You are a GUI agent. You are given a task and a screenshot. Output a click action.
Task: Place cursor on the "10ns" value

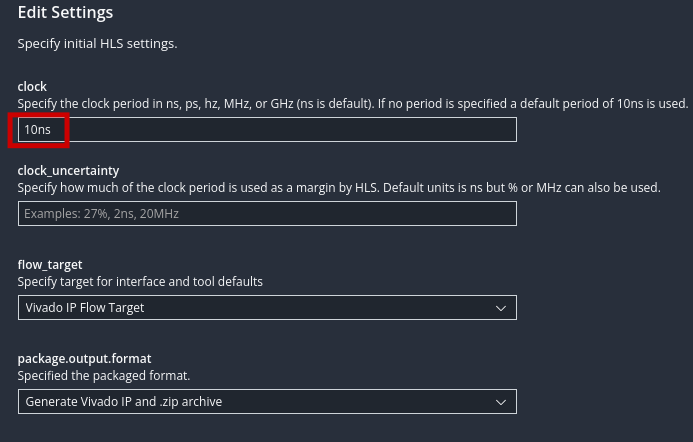[38, 130]
